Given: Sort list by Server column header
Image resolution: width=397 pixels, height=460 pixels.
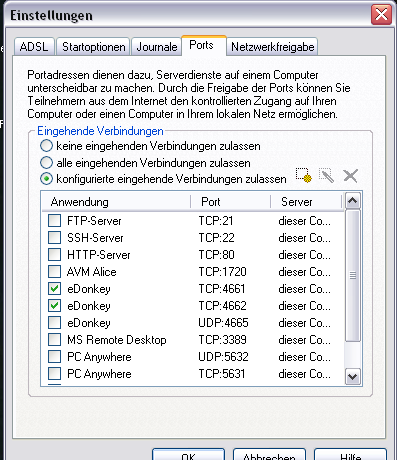Looking at the screenshot, I should (x=306, y=202).
